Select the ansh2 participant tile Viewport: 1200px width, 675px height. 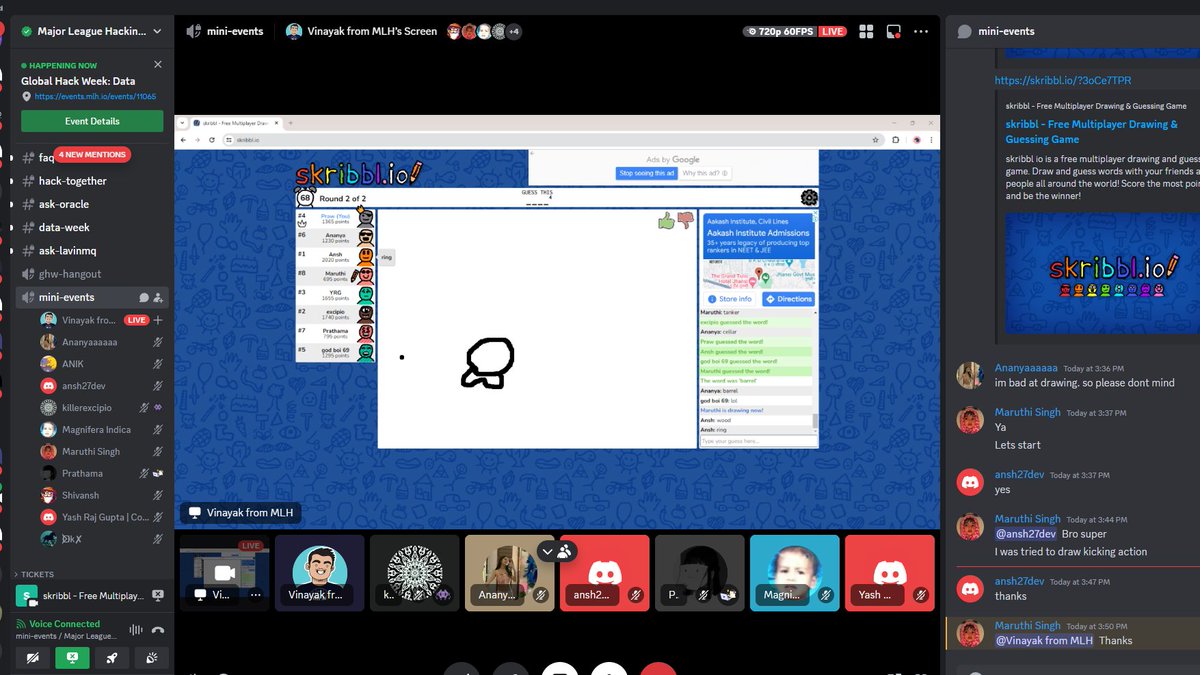coord(605,573)
